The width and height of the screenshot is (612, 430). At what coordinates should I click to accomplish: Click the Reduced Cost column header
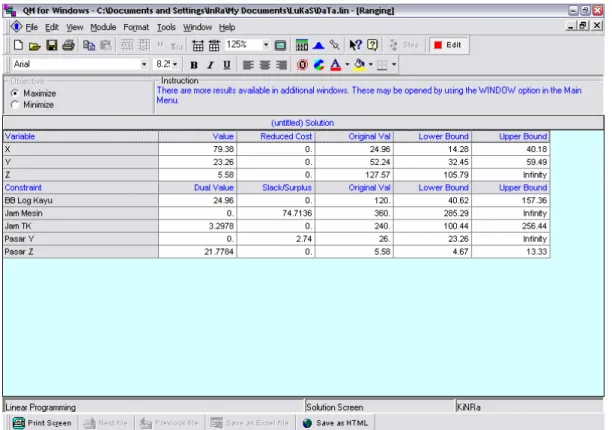(276, 137)
